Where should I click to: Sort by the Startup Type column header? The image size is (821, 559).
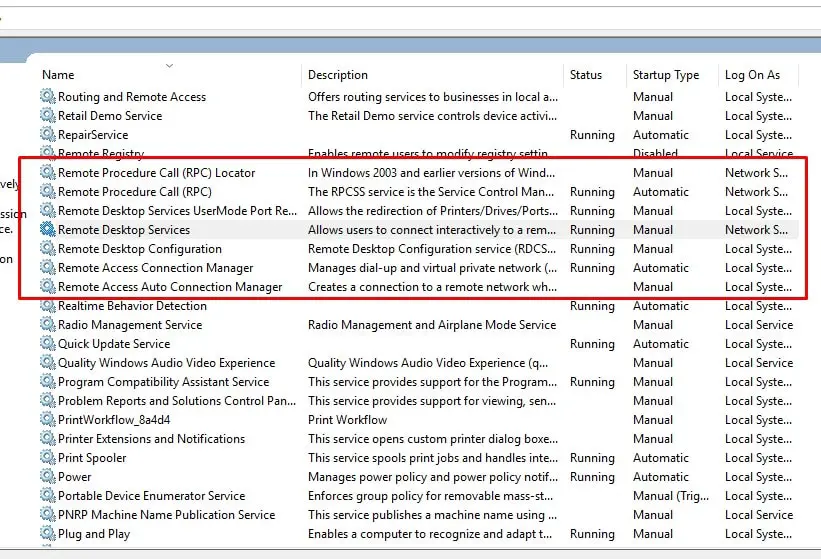[665, 75]
